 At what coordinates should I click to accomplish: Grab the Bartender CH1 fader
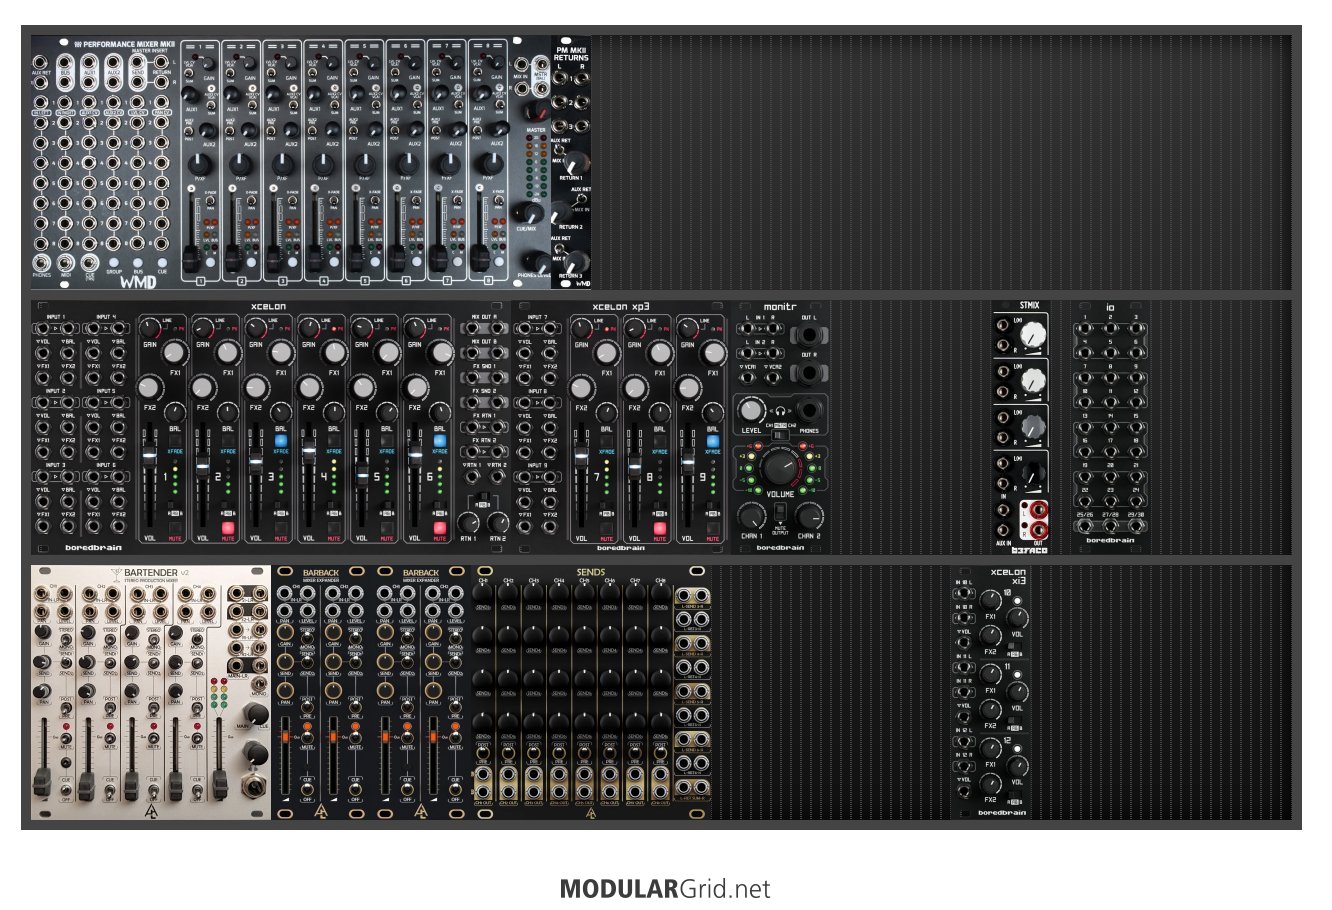[x=44, y=782]
